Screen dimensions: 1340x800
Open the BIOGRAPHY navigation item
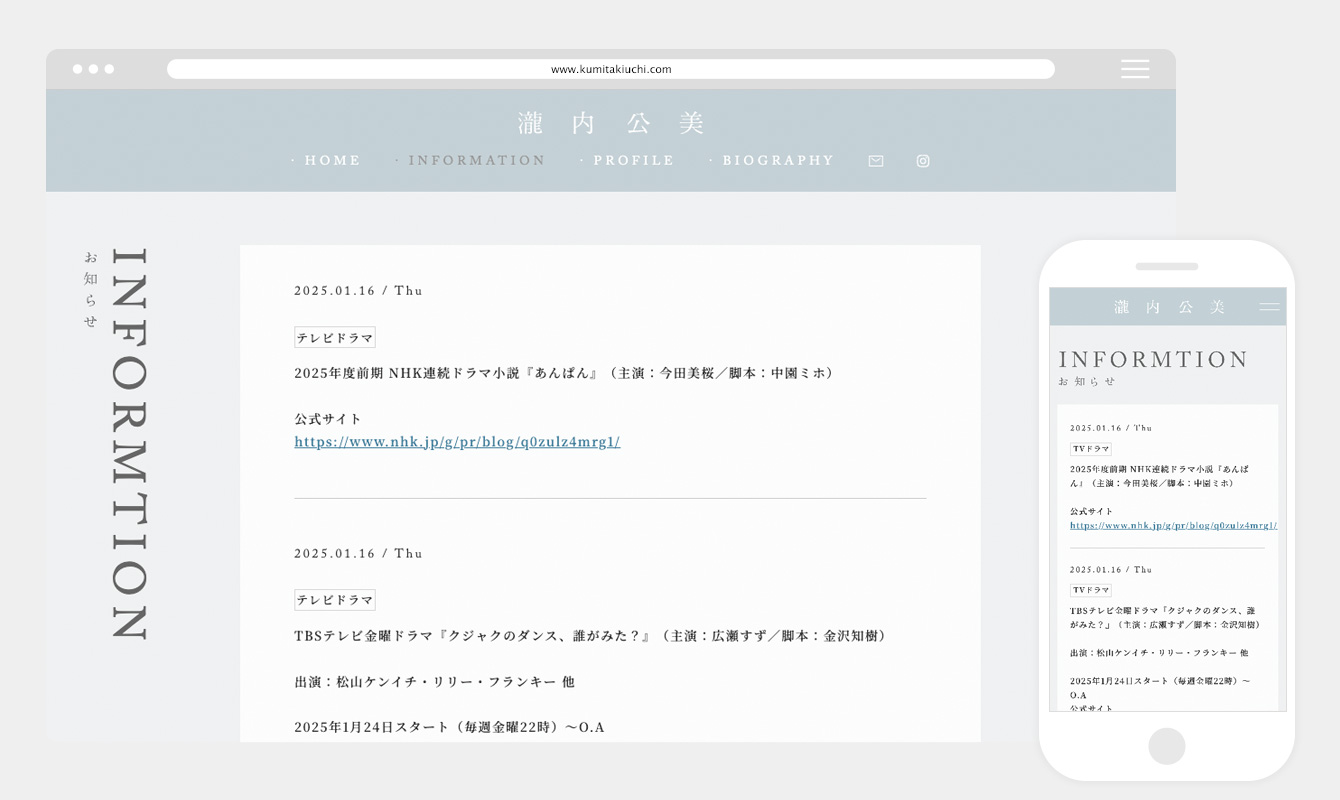point(777,160)
